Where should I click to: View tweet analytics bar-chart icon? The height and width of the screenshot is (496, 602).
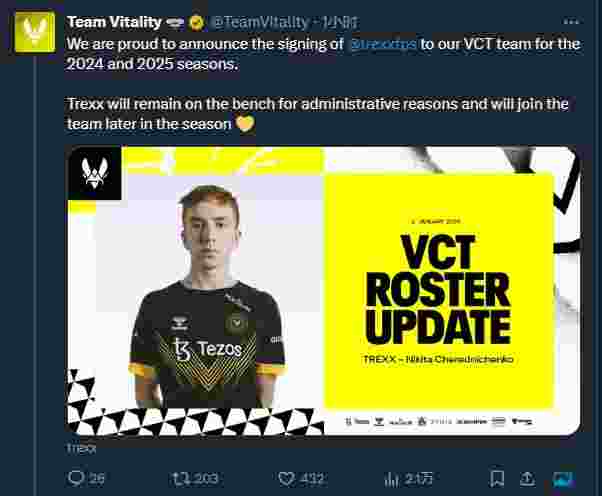[x=392, y=479]
